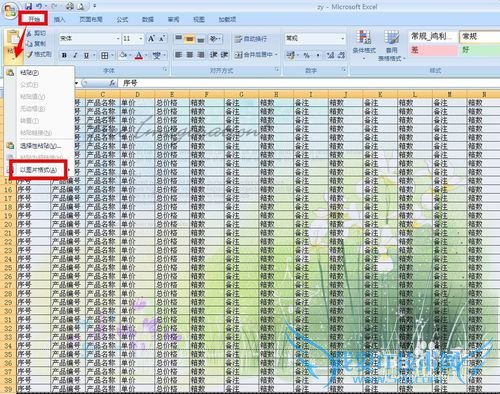Viewport: 500px width, 394px height.
Task: Switch to the Insert (插入) tab
Action: coord(59,19)
